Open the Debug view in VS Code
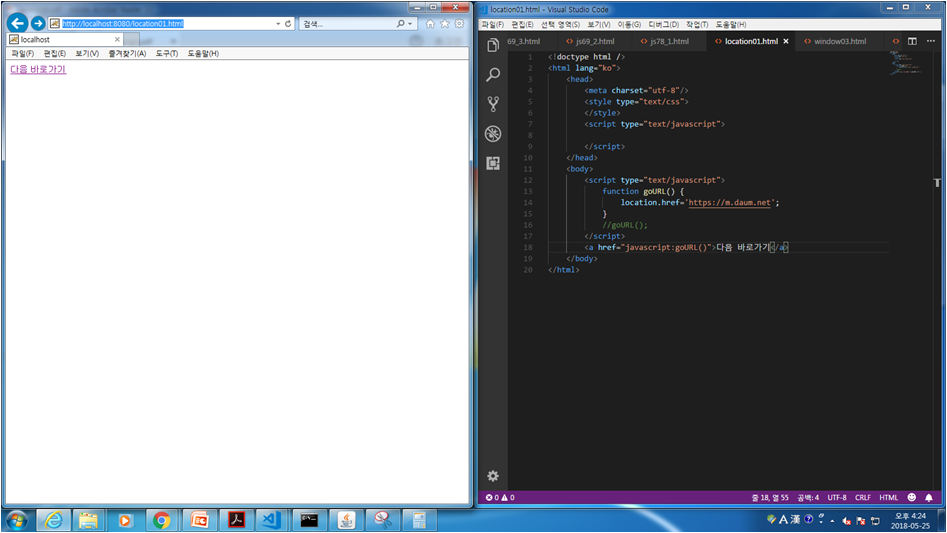947x533 pixels. (x=493, y=133)
